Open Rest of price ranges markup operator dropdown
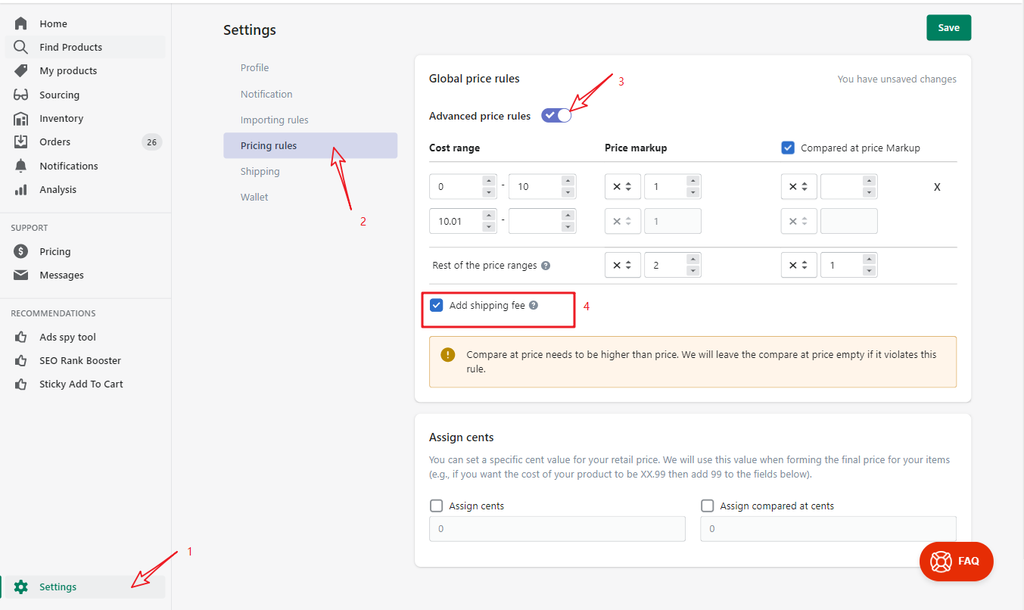Screen dimensions: 1024x610 click(622, 265)
